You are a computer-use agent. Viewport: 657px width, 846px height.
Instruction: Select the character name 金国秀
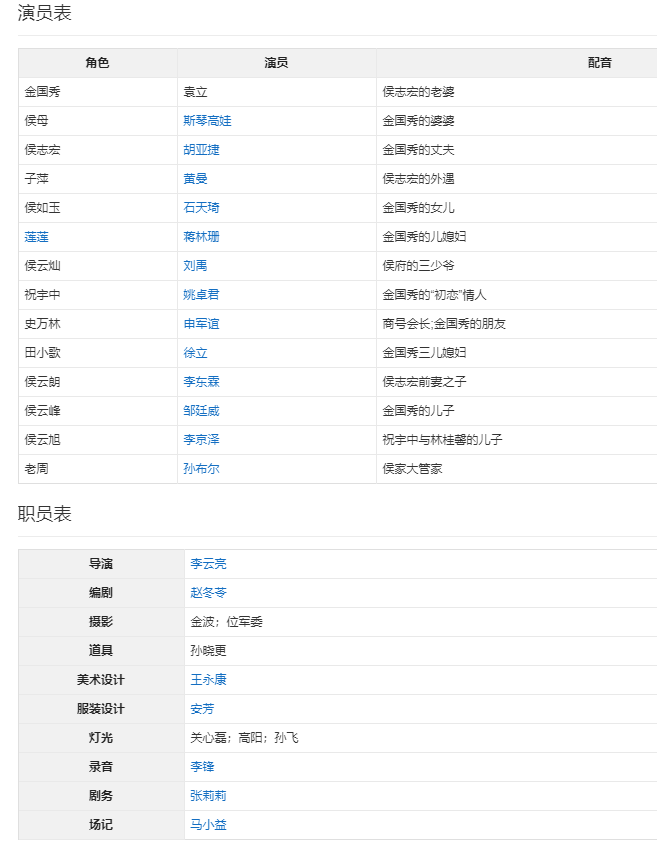click(42, 92)
